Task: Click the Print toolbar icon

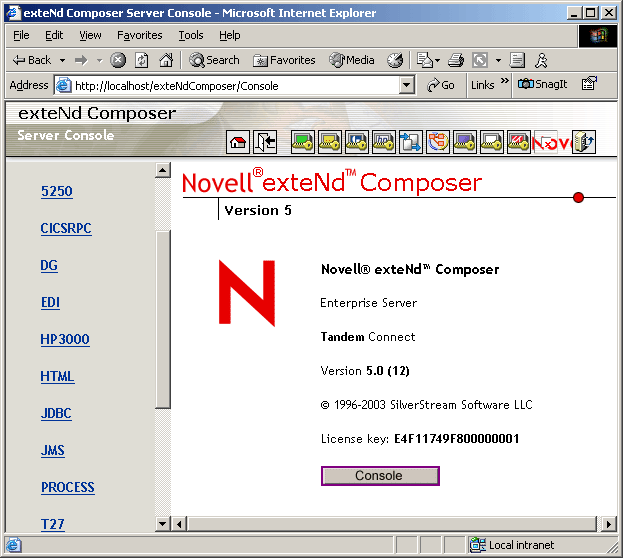Action: [x=456, y=60]
